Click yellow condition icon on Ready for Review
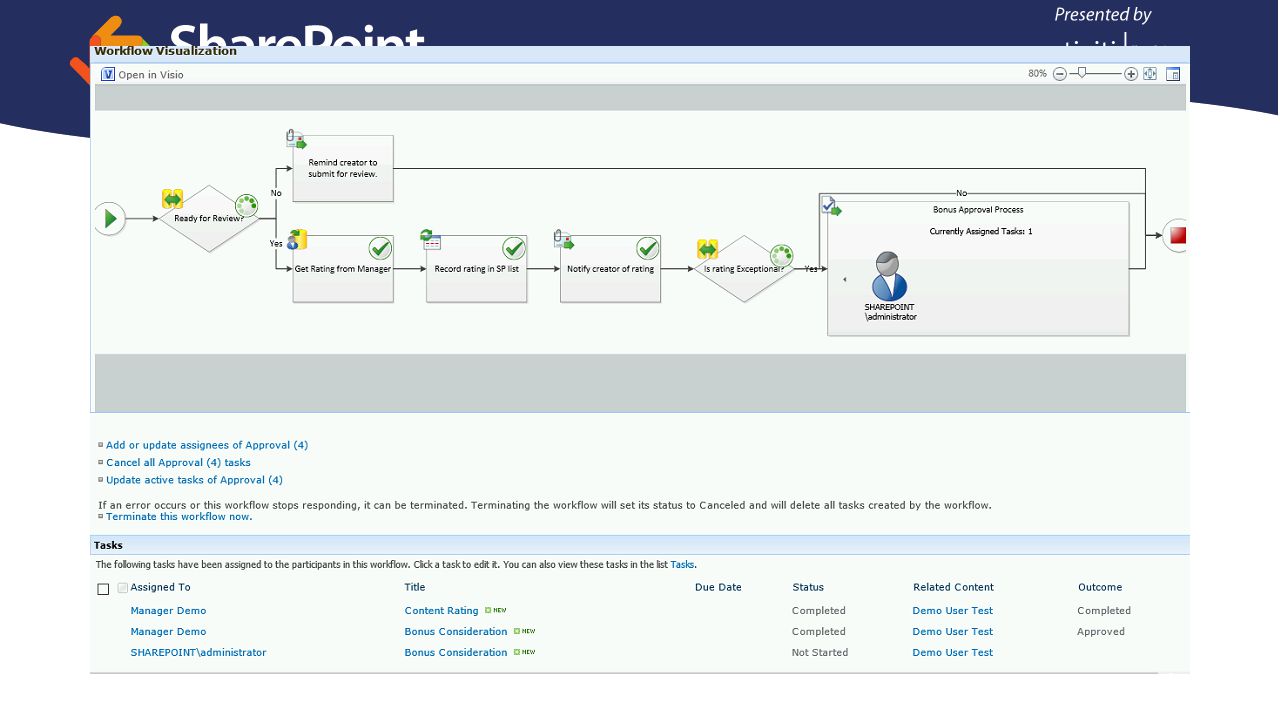The height and width of the screenshot is (720, 1280). tap(173, 199)
